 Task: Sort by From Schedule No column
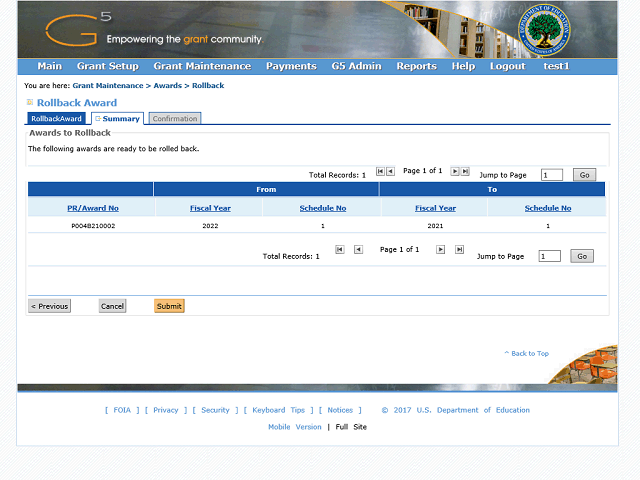point(323,208)
